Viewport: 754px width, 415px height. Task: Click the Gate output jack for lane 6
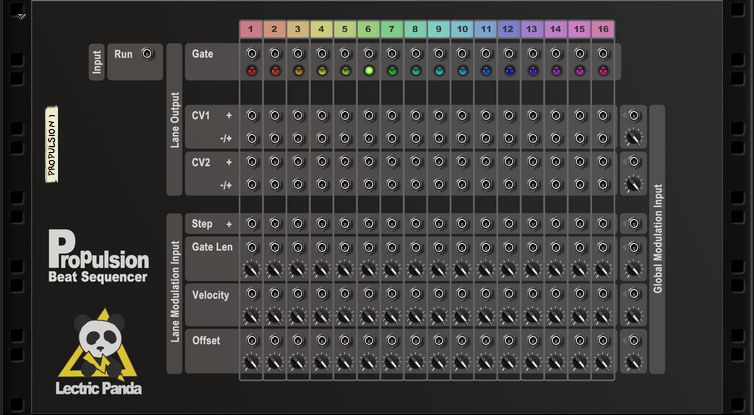click(x=369, y=54)
